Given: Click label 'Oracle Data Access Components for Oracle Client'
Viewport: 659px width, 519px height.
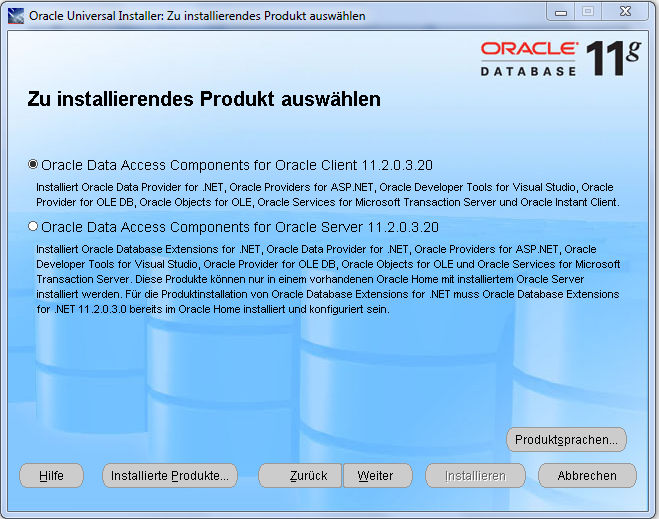Looking at the screenshot, I should pyautogui.click(x=199, y=165).
